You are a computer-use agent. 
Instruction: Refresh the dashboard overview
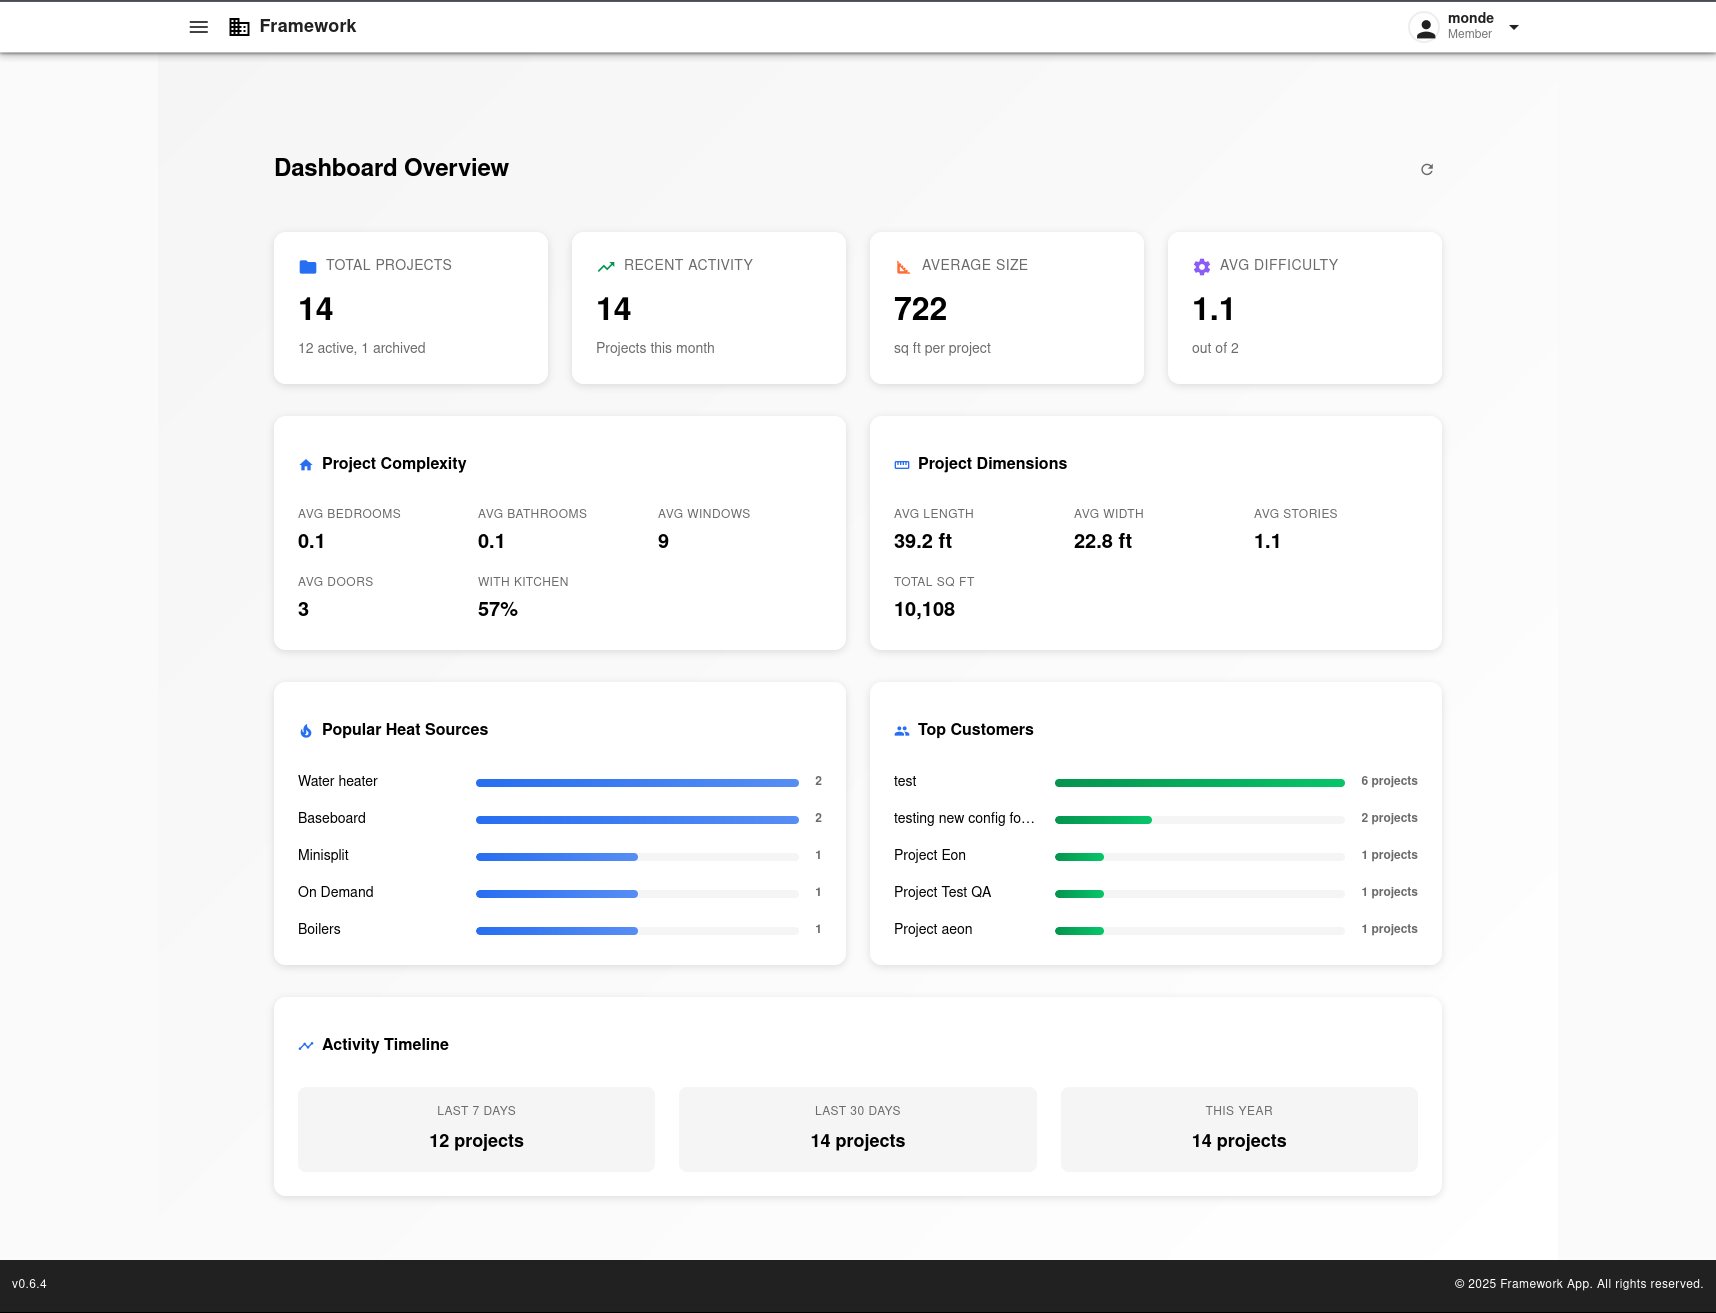click(1427, 169)
